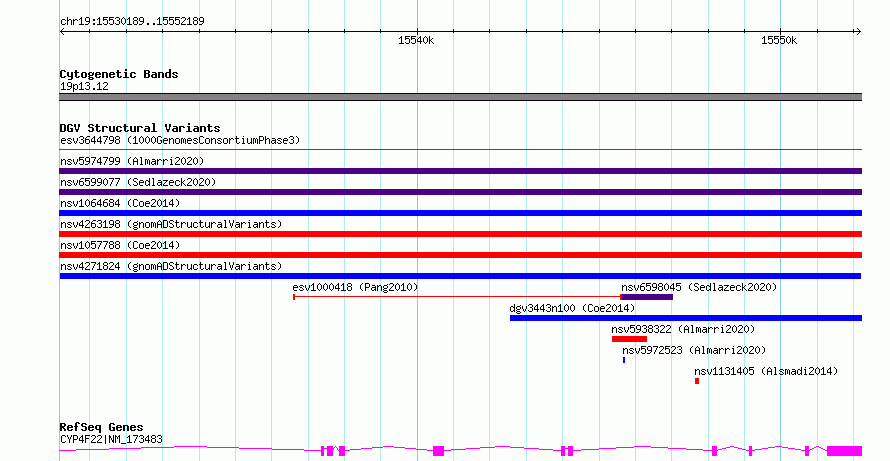Screen dimensions: 890x461
Task: Click the nsv4271824 gnomAD blue bar
Action: [x=460, y=276]
